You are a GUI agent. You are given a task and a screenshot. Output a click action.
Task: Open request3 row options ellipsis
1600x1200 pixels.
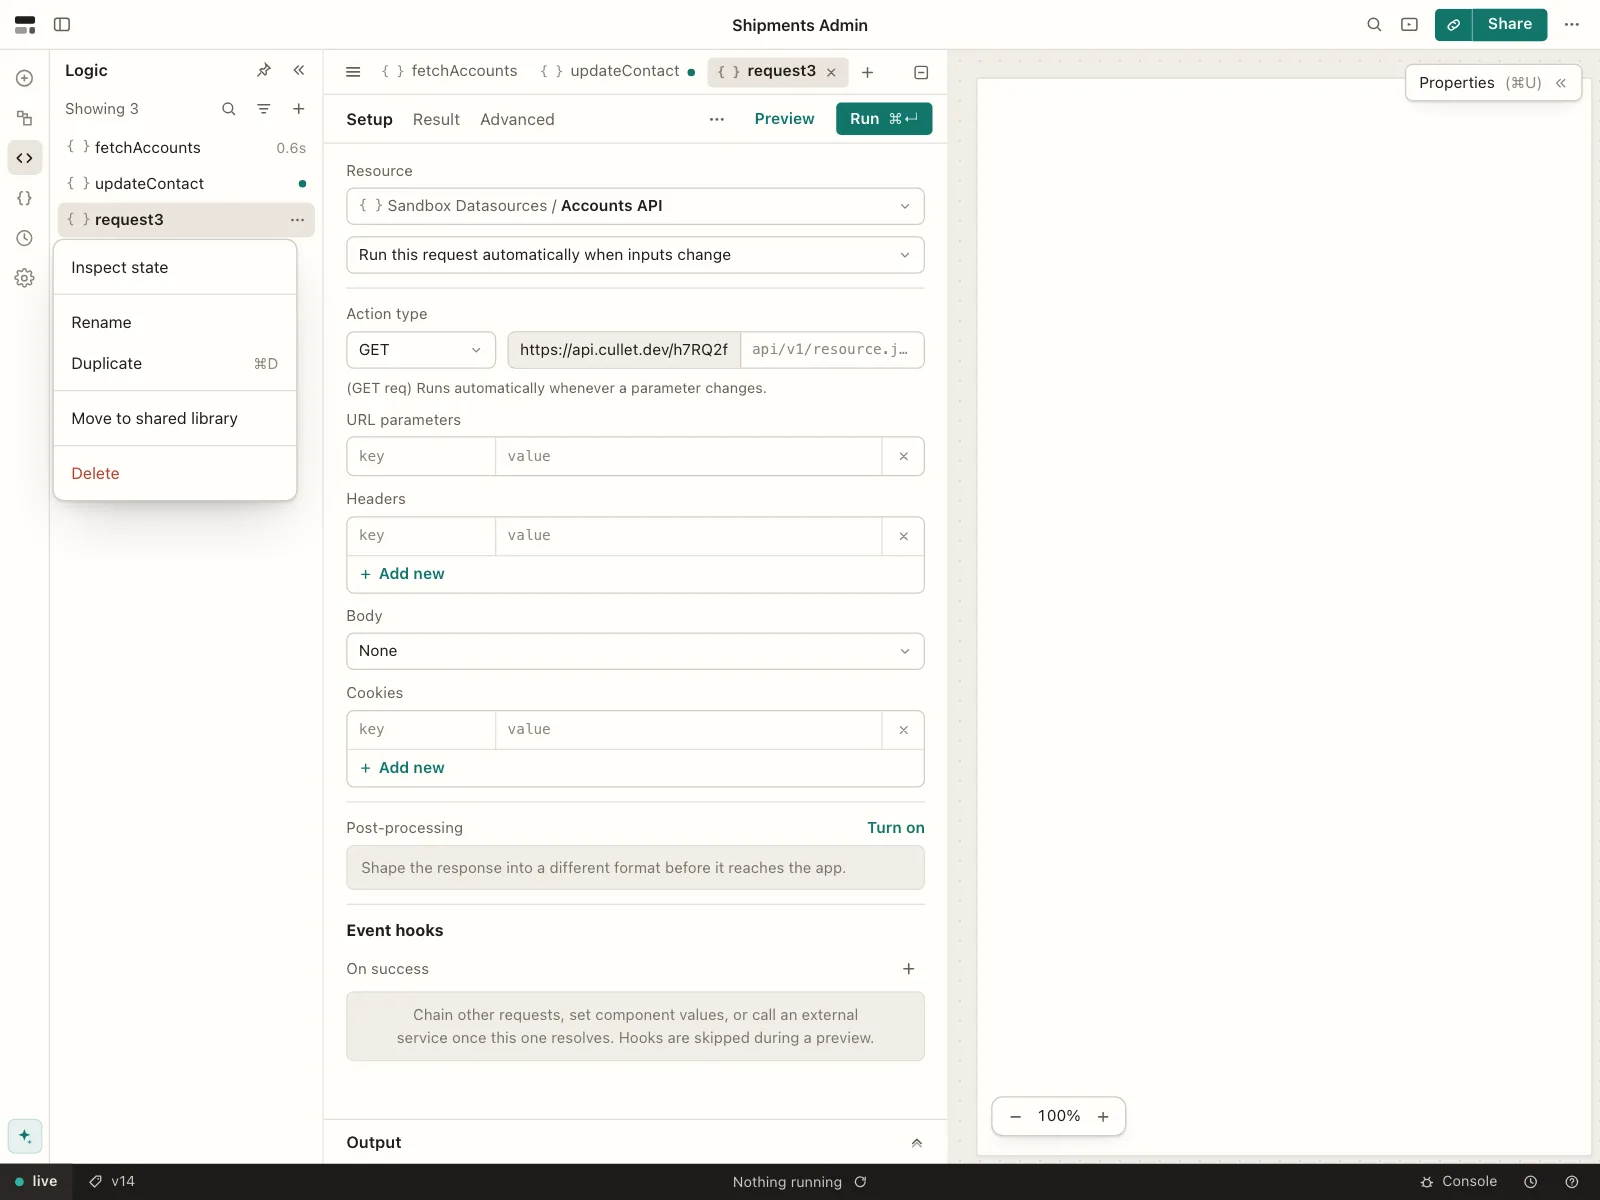297,220
